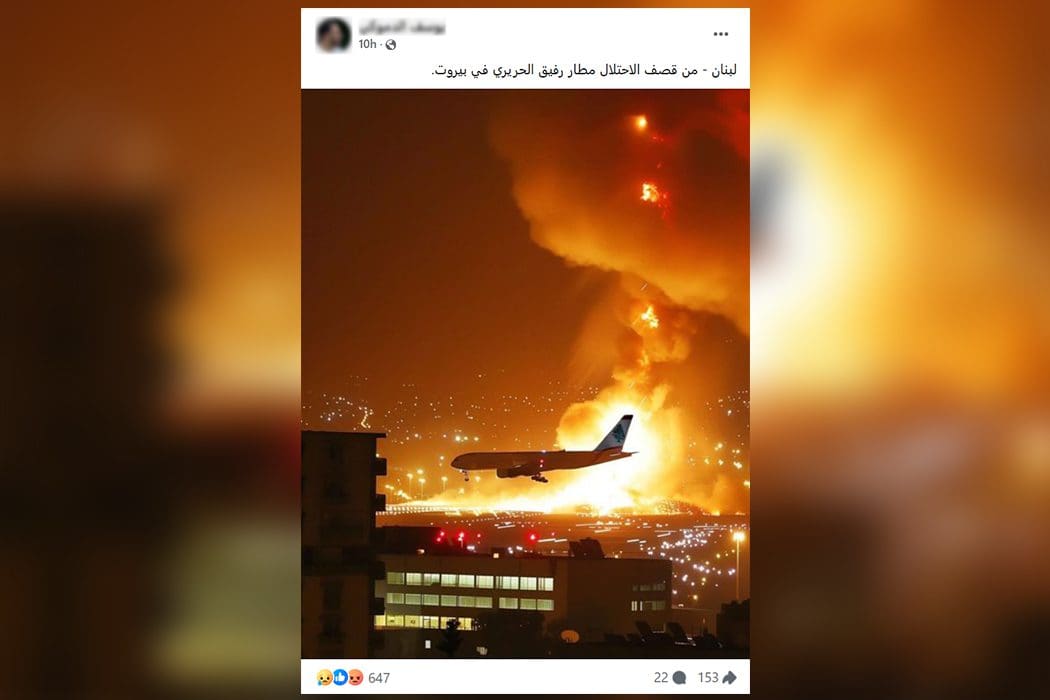Click the comment bubble icon

[x=679, y=678]
